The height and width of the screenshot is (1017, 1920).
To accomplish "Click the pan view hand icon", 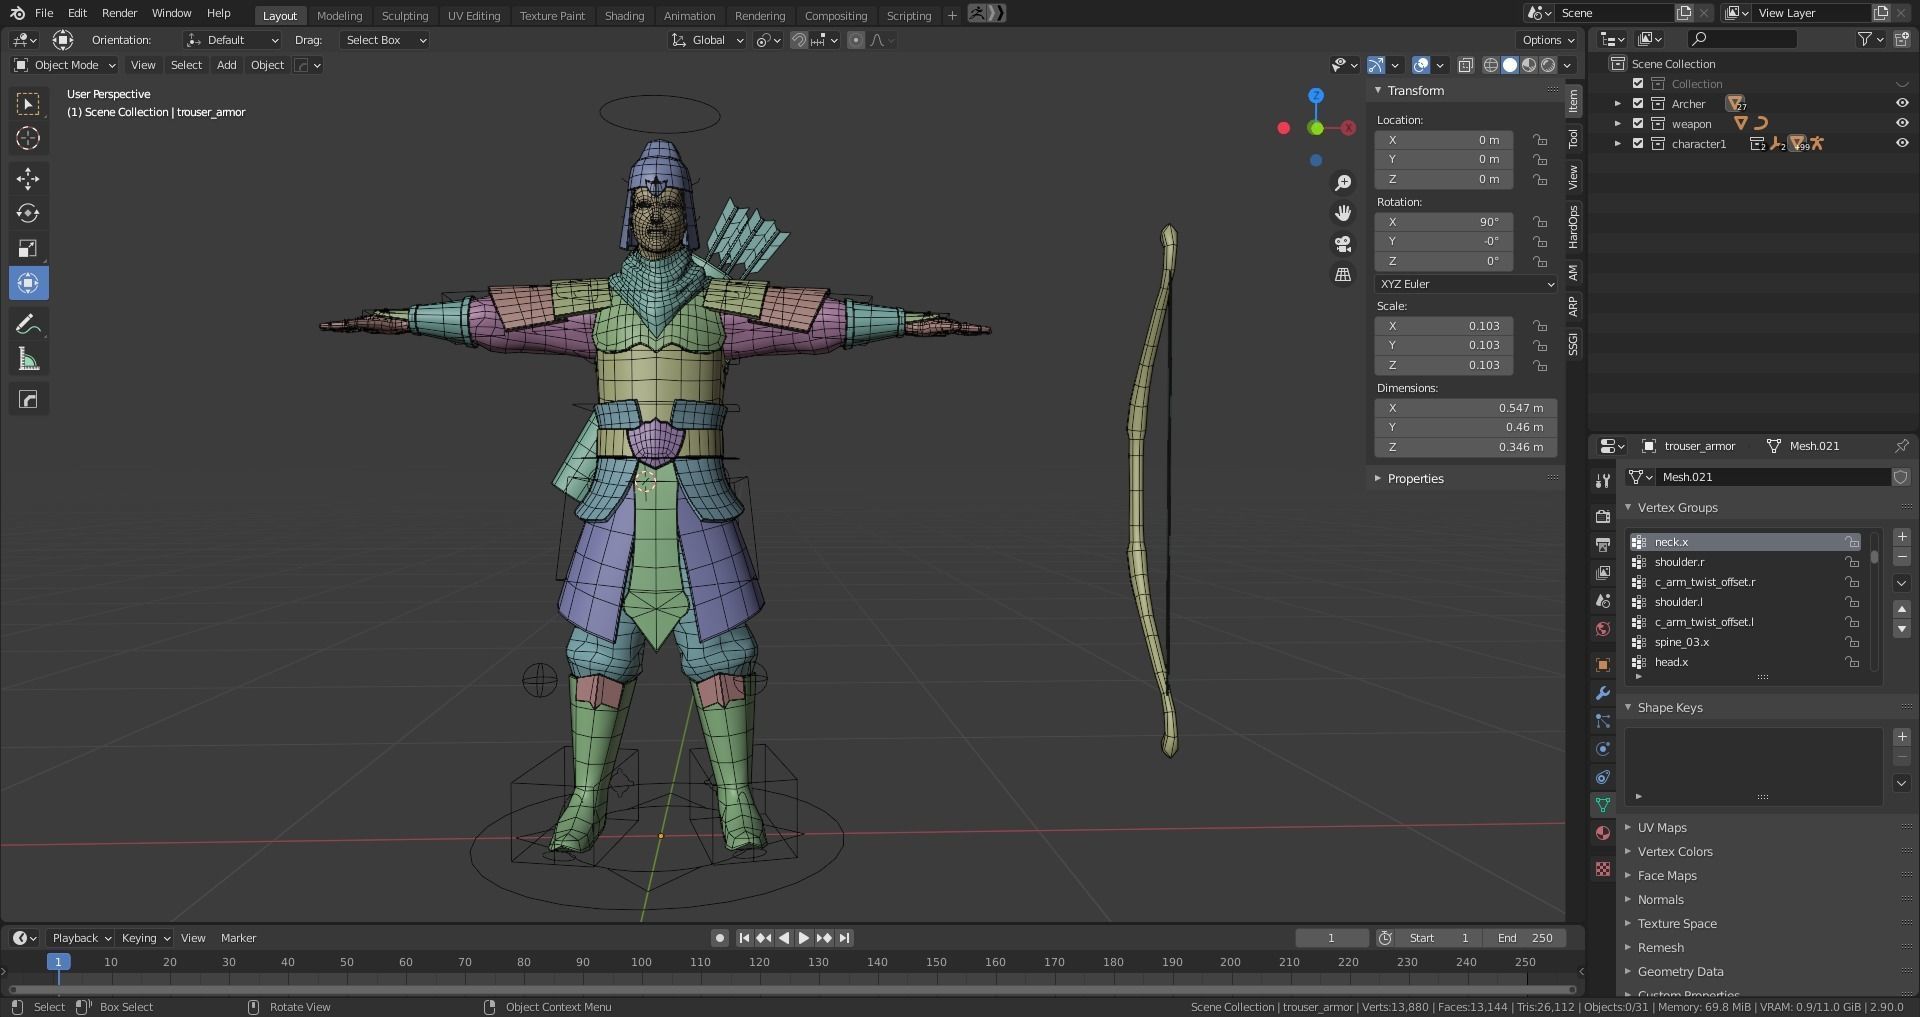I will 1343,213.
